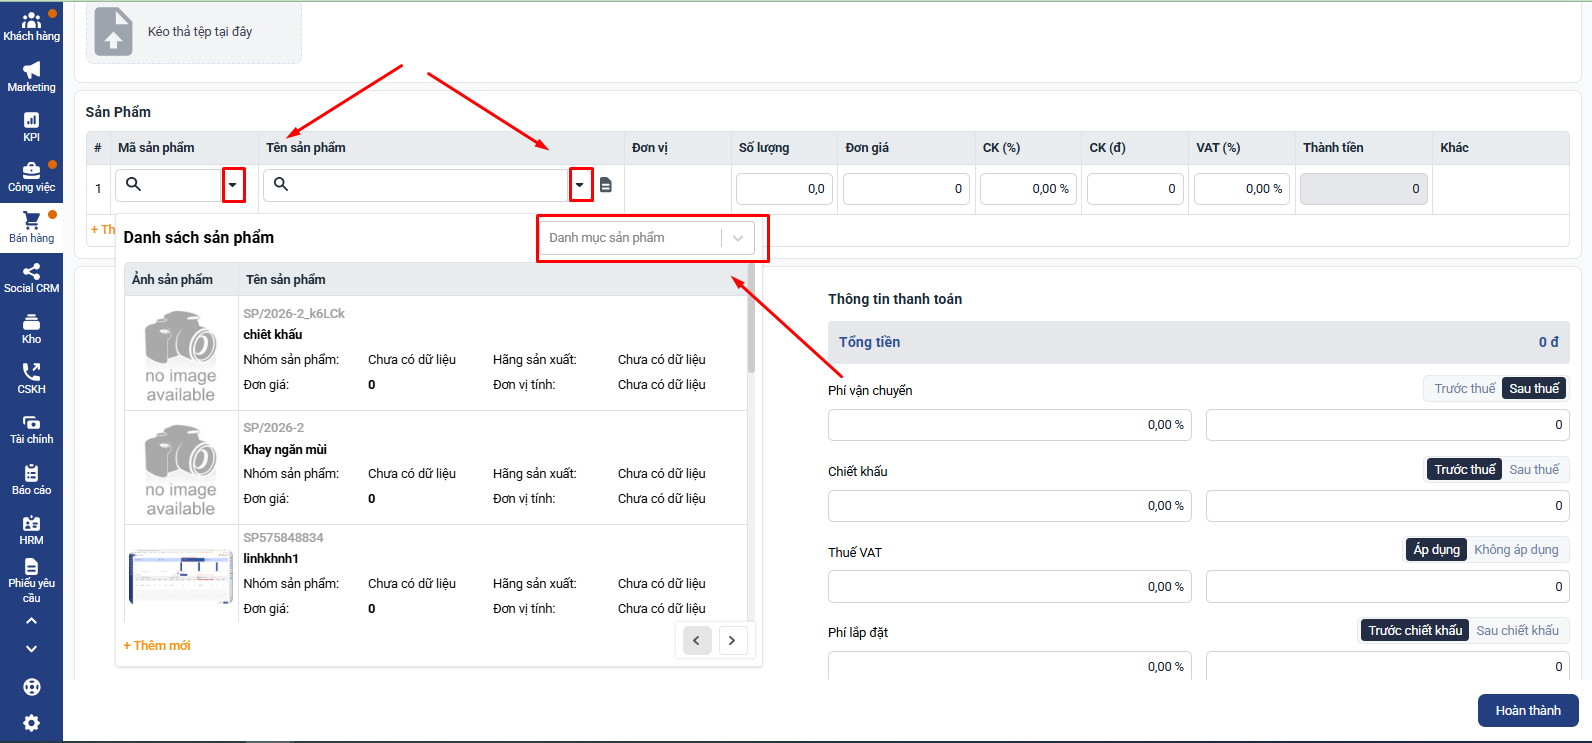Click the settings gear in sidebar
This screenshot has width=1592, height=743.
(x=31, y=722)
